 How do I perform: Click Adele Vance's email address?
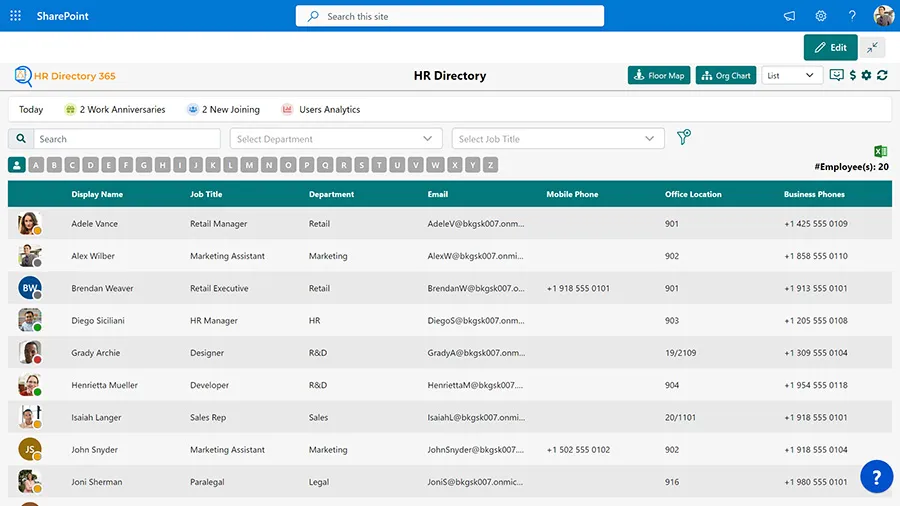coord(476,224)
